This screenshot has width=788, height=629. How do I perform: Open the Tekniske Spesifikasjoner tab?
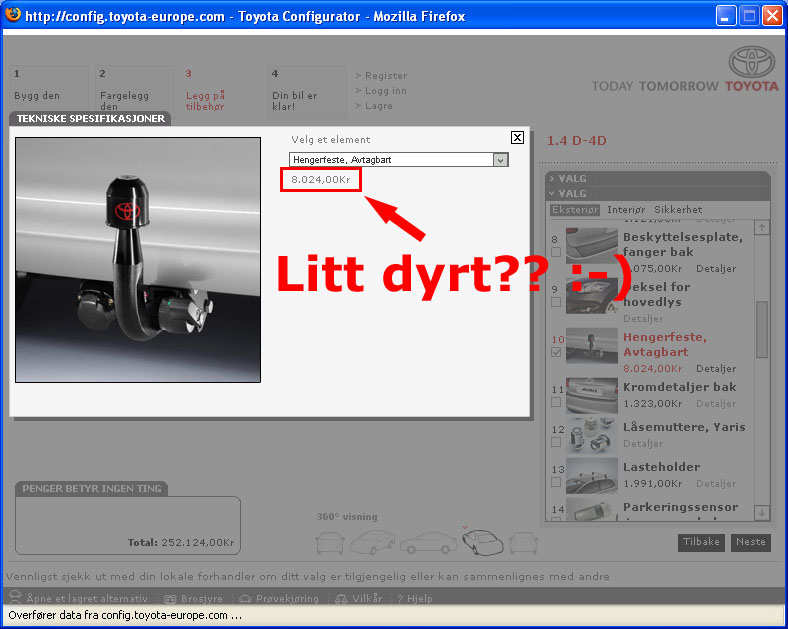(90, 119)
